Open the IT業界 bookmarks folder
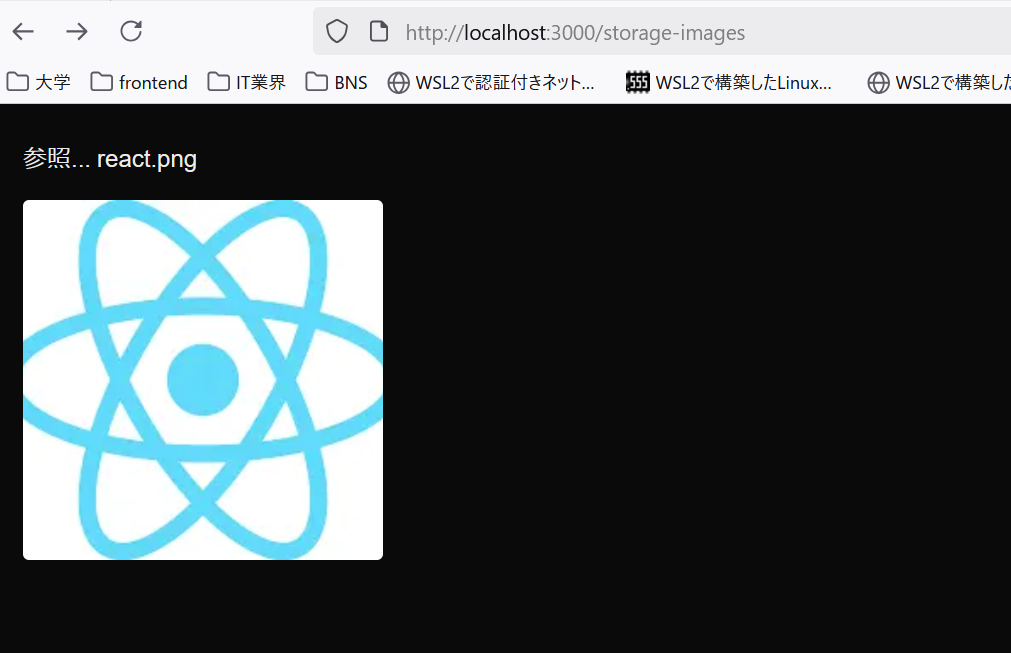The image size is (1011, 653). [246, 83]
